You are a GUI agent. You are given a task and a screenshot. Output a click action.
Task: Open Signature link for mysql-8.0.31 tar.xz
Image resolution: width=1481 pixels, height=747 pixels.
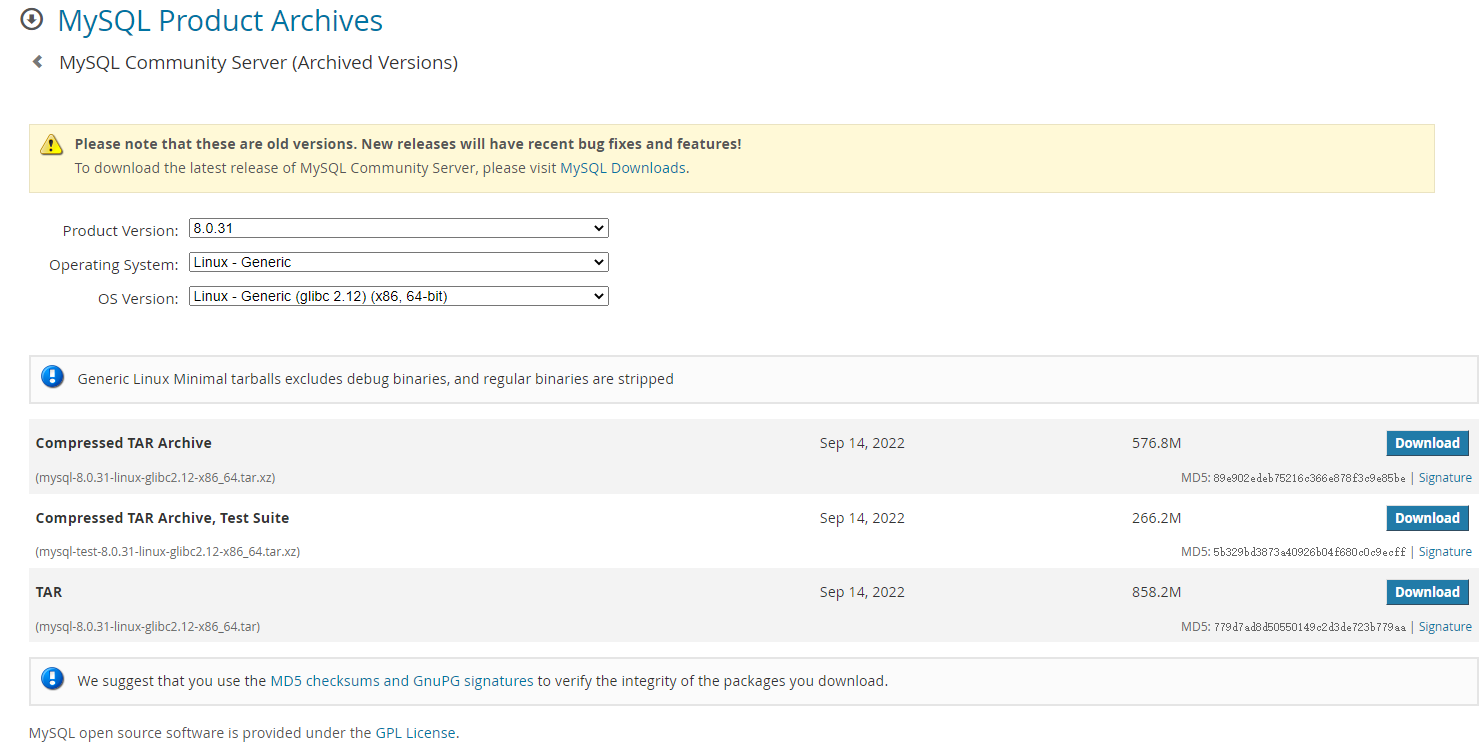1445,478
